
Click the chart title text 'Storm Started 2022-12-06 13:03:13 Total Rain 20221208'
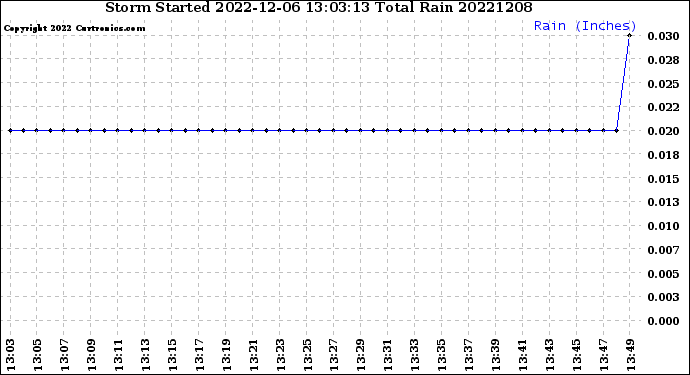point(319,7)
